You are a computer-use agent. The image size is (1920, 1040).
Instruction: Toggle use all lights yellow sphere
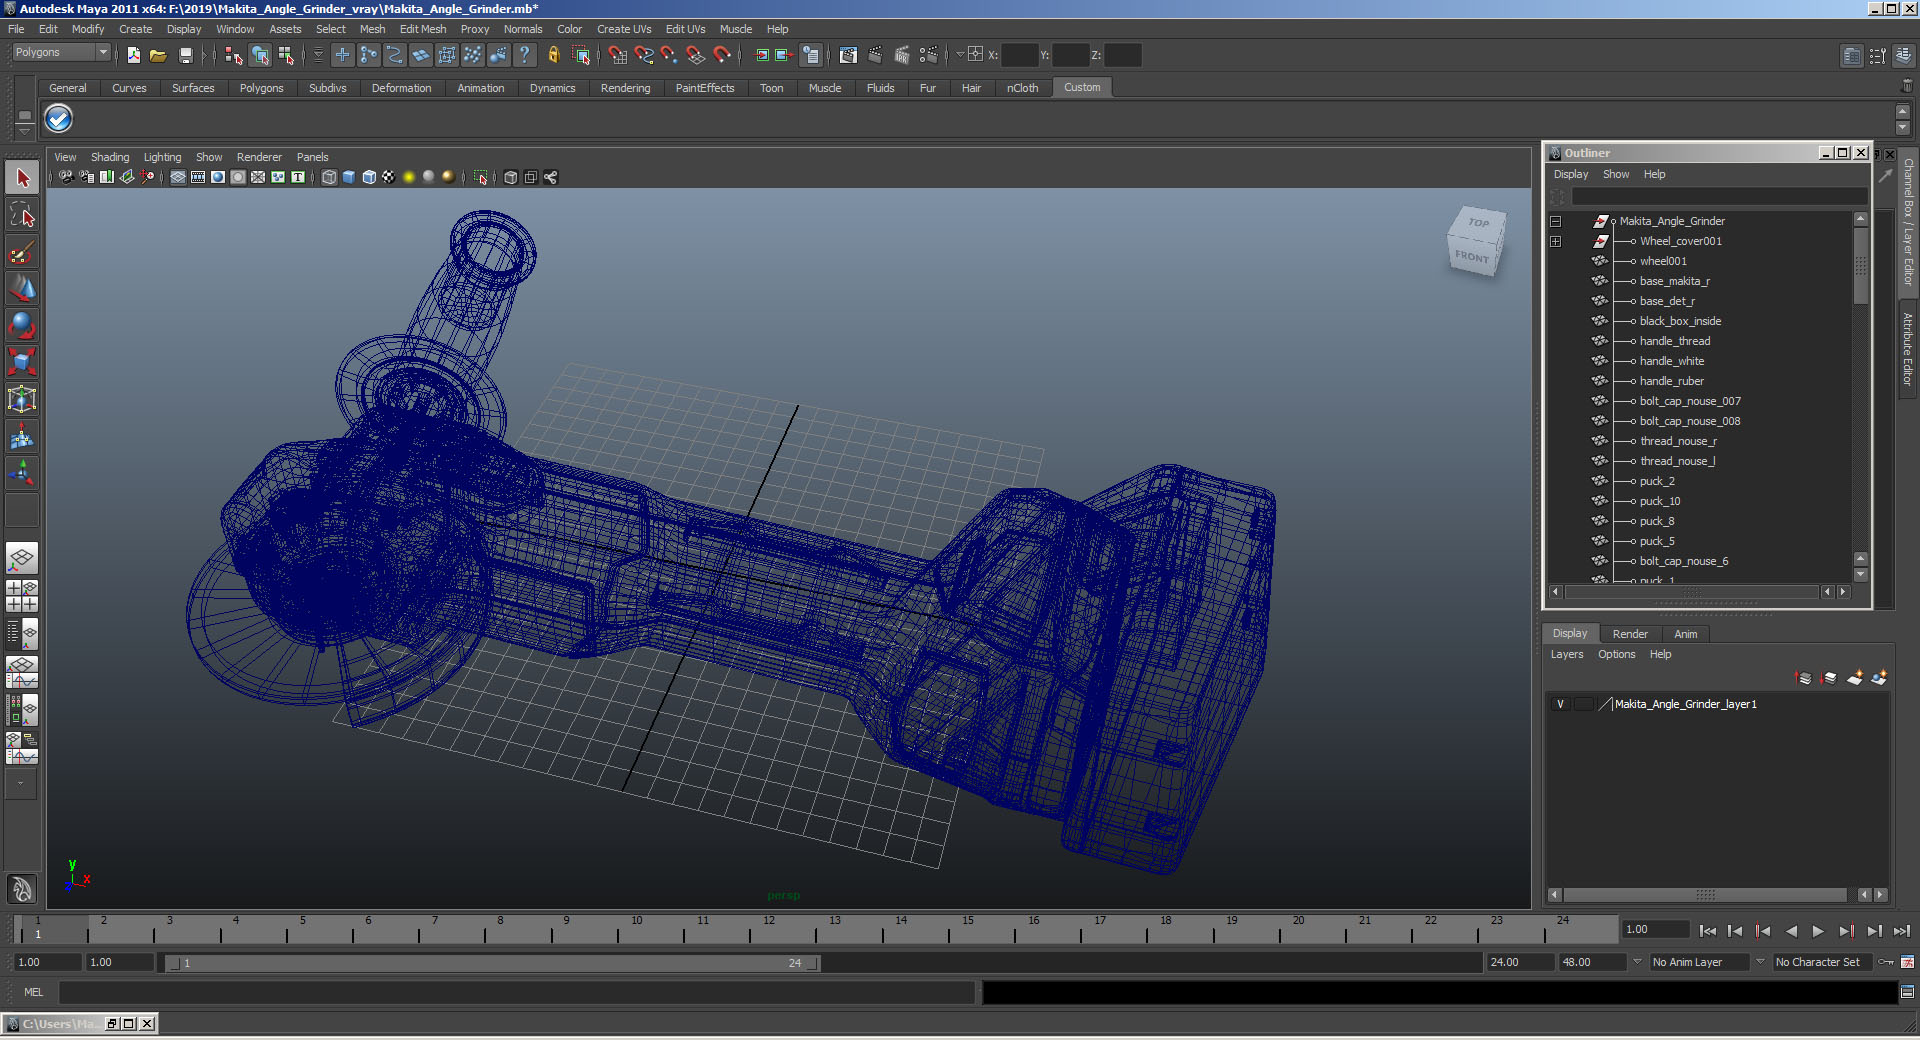[409, 177]
